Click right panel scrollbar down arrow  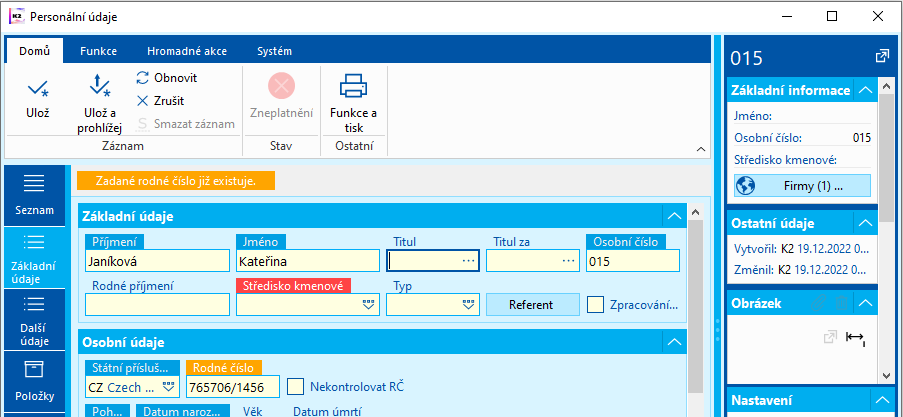887,376
